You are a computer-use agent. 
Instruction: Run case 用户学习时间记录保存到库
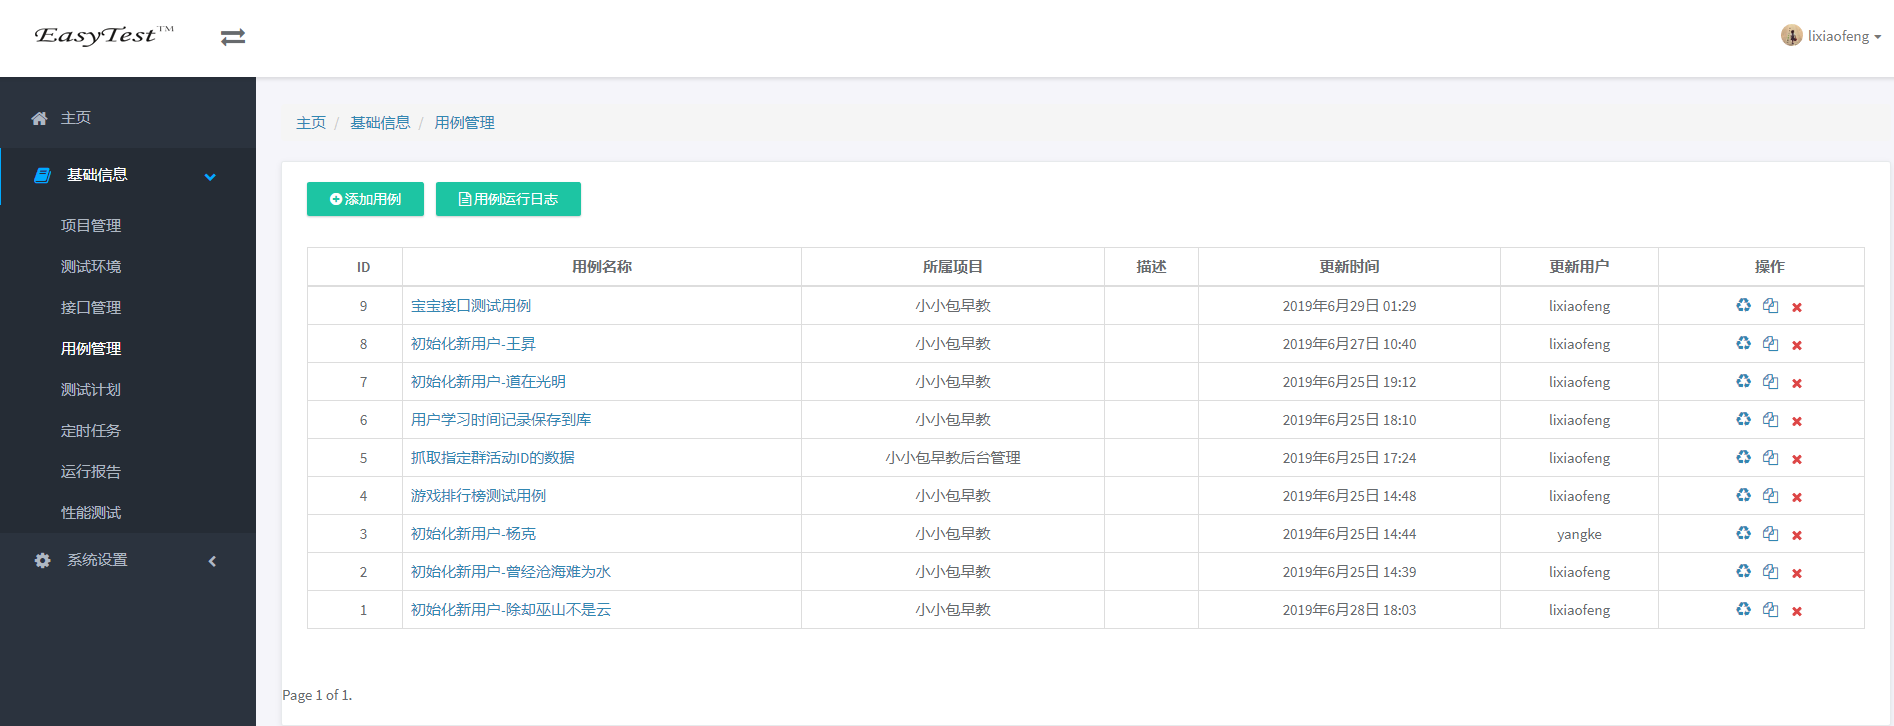point(1743,419)
